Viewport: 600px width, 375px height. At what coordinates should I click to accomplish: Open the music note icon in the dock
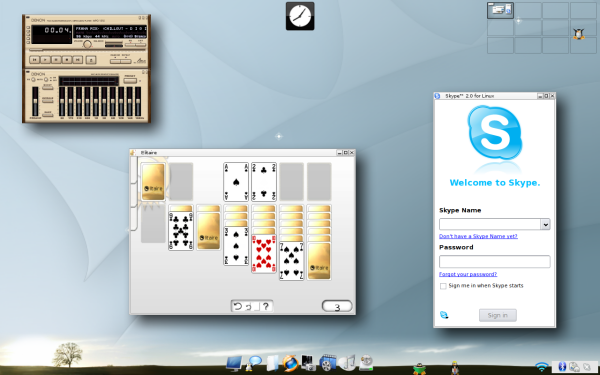click(x=347, y=363)
